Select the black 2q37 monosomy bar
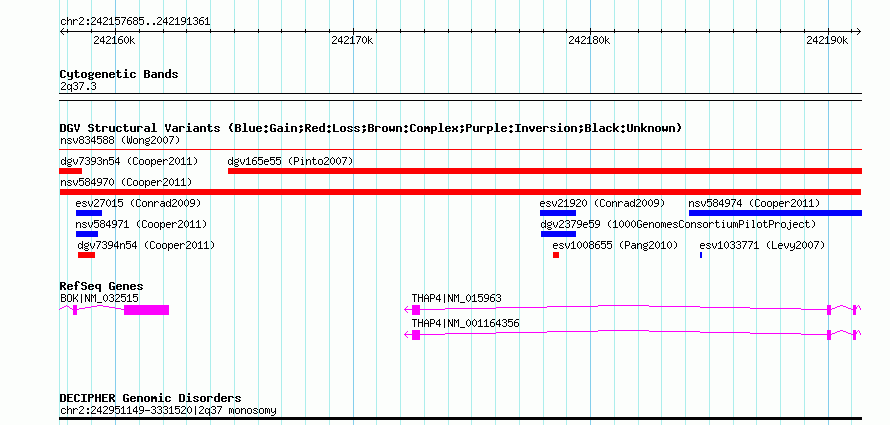This screenshot has height=425, width=890. pyautogui.click(x=460, y=418)
